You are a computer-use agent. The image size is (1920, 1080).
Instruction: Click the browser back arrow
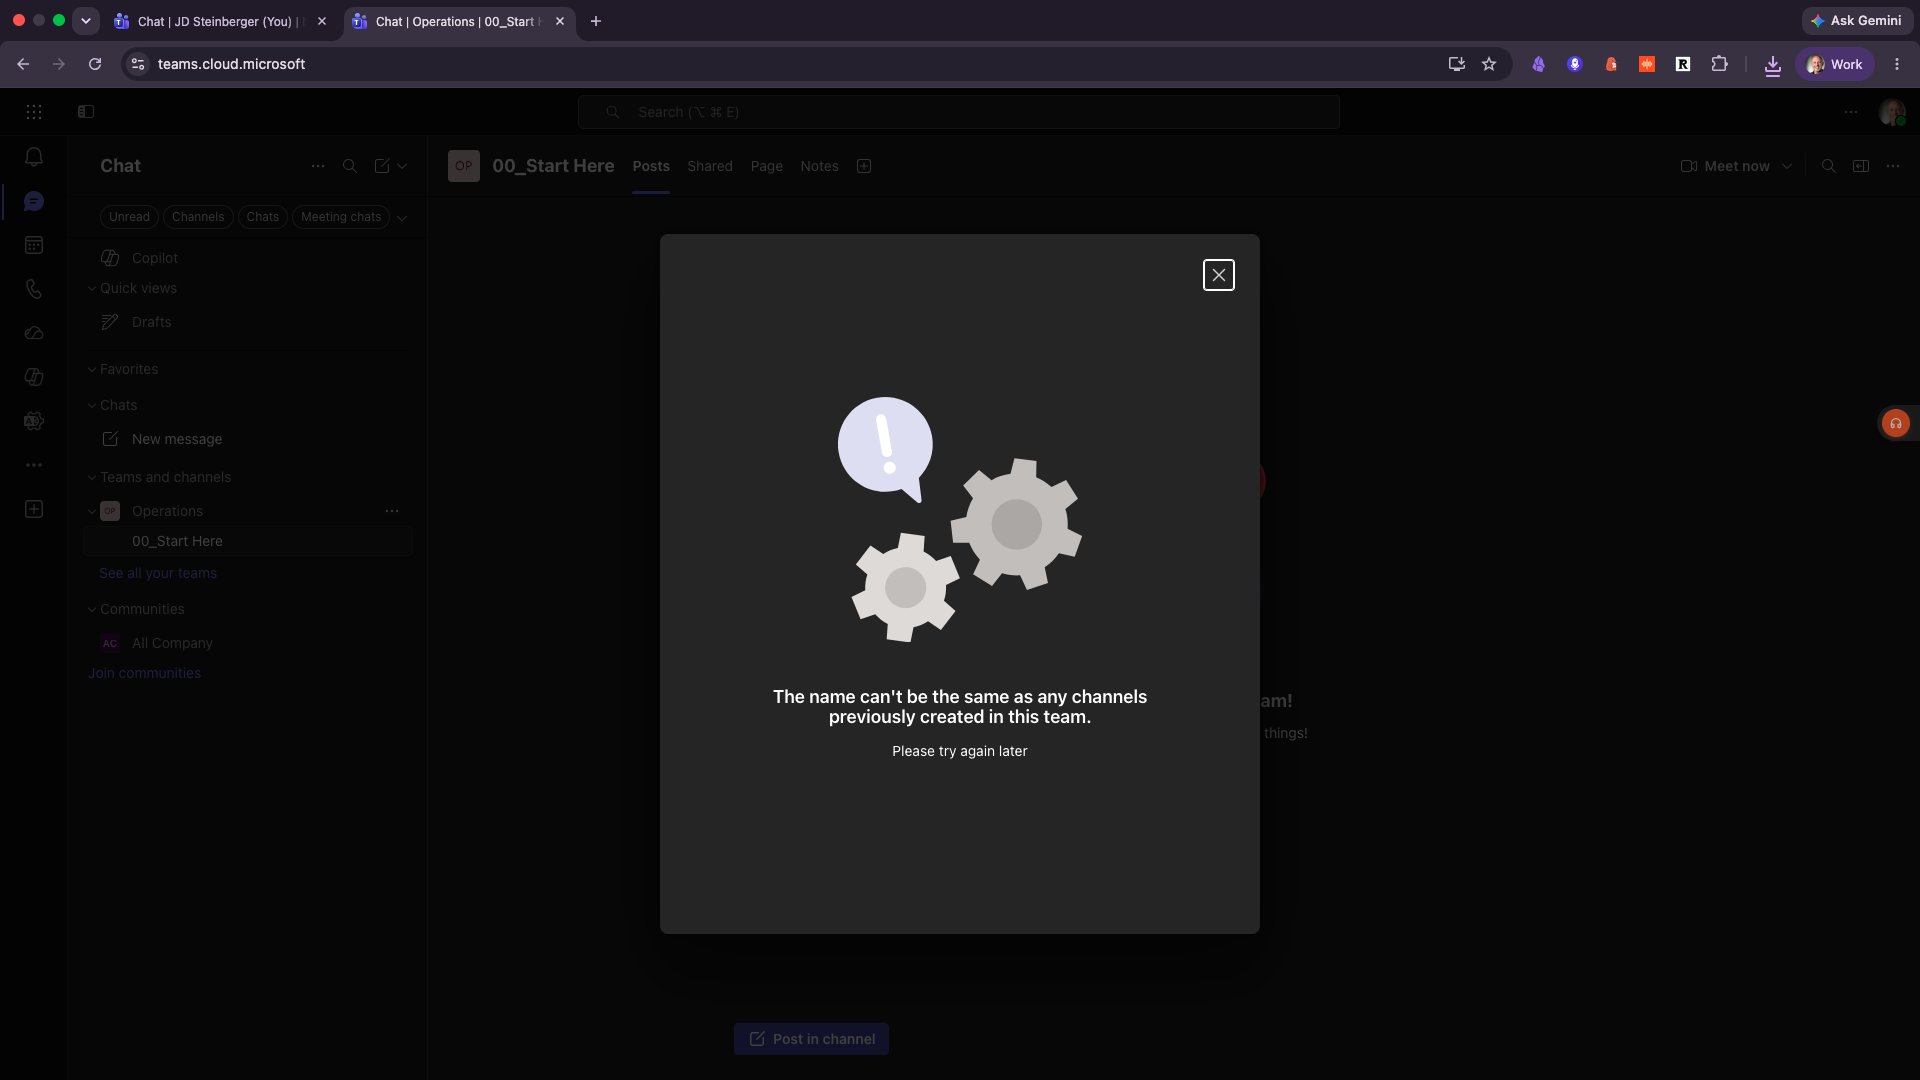pyautogui.click(x=23, y=64)
